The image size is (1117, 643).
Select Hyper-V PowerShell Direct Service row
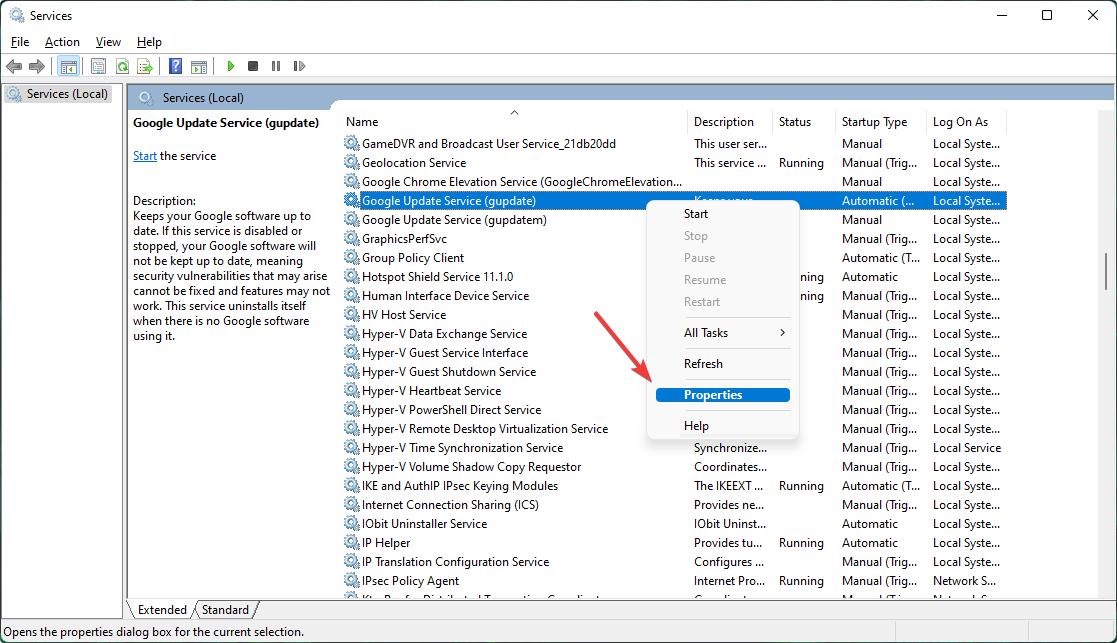674,409
